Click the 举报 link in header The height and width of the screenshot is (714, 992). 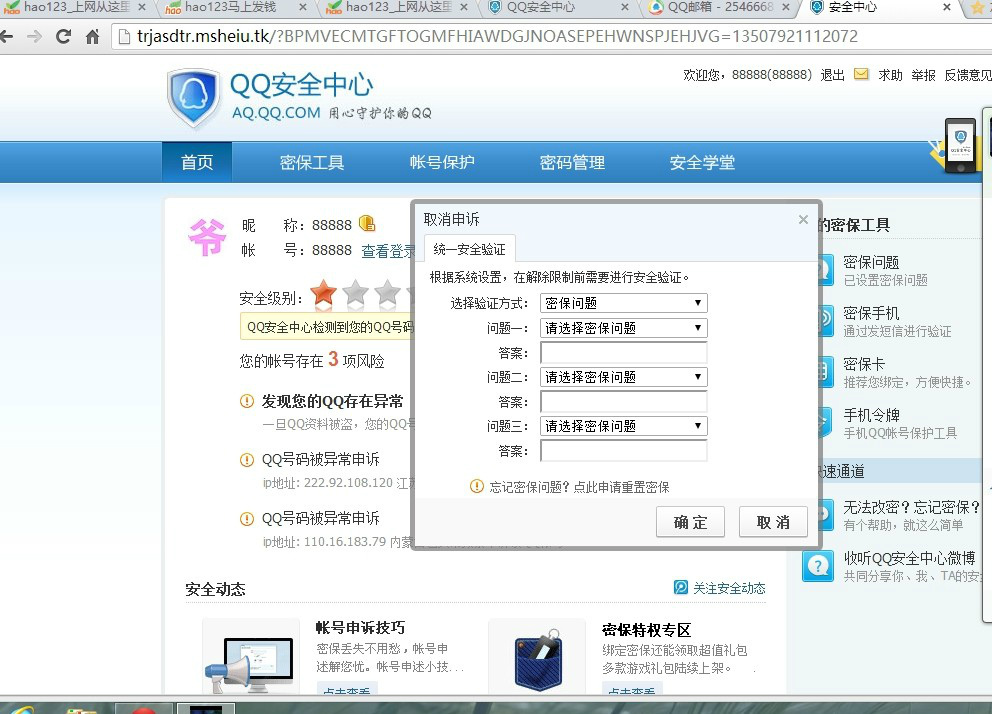click(923, 75)
